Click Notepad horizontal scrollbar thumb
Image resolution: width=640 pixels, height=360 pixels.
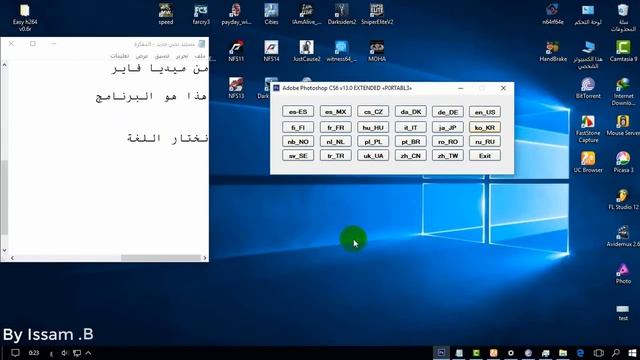click(x=161, y=258)
